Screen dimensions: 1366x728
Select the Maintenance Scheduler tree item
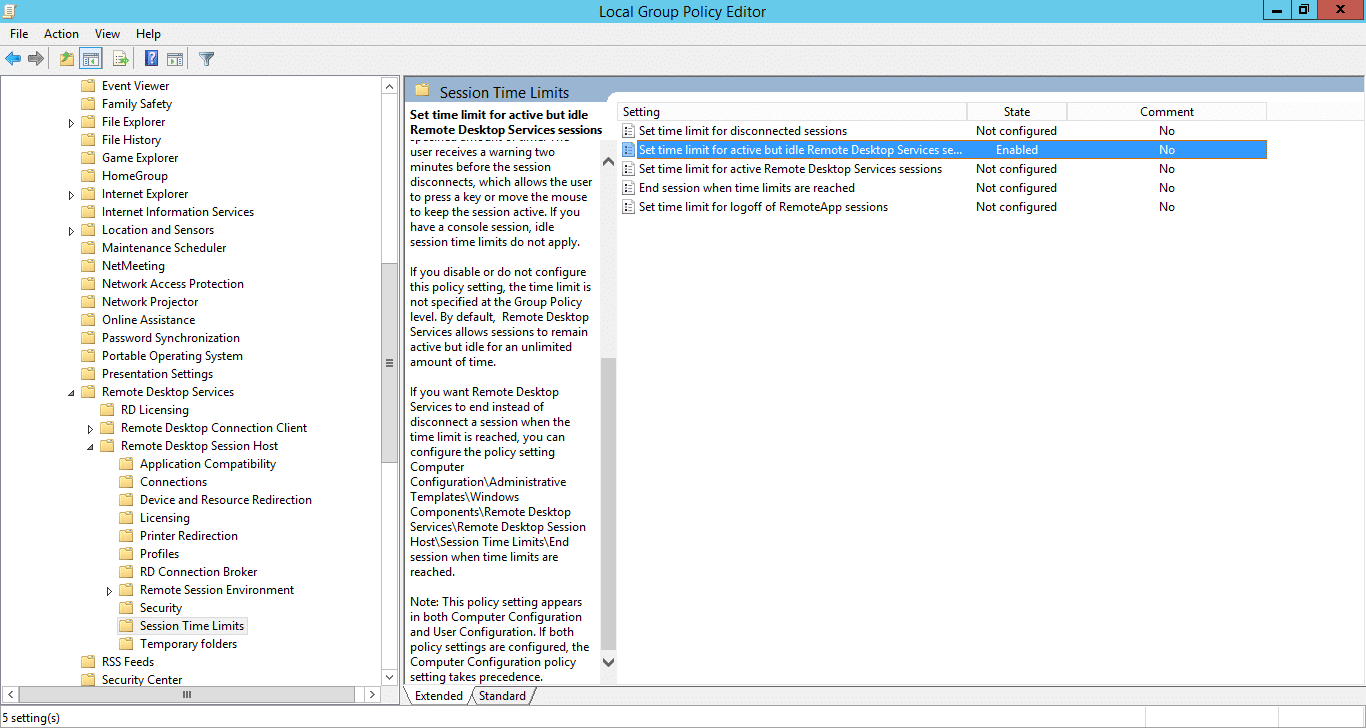164,248
